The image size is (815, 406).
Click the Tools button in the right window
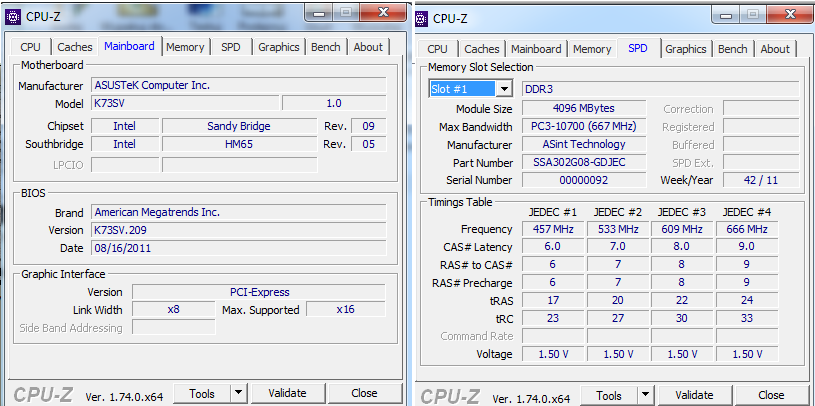609,396
